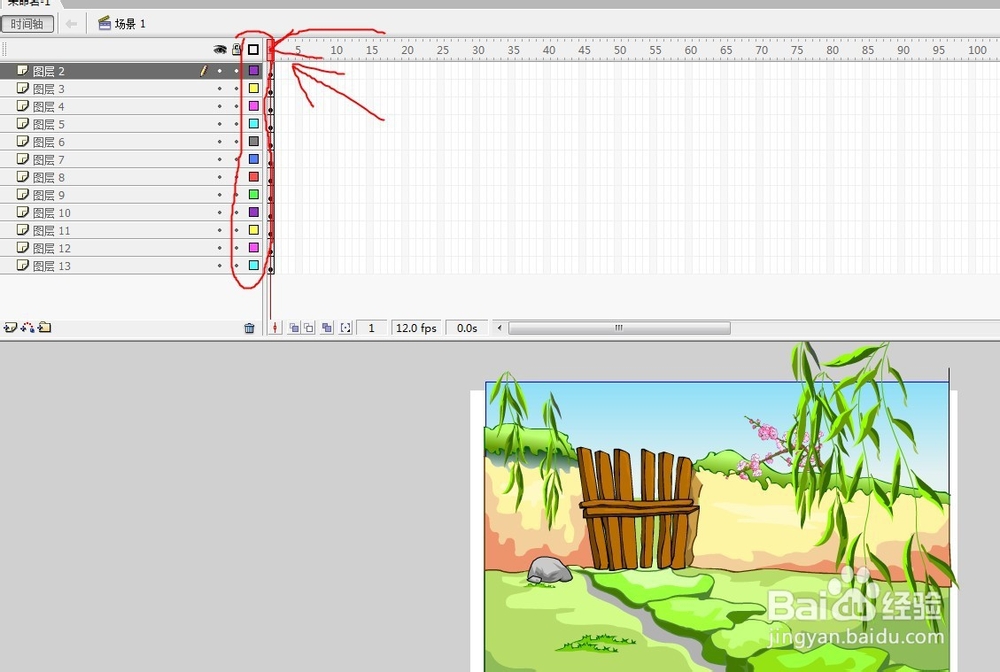Select the 图层 10 layer name
This screenshot has height=672, width=1000.
pos(52,213)
